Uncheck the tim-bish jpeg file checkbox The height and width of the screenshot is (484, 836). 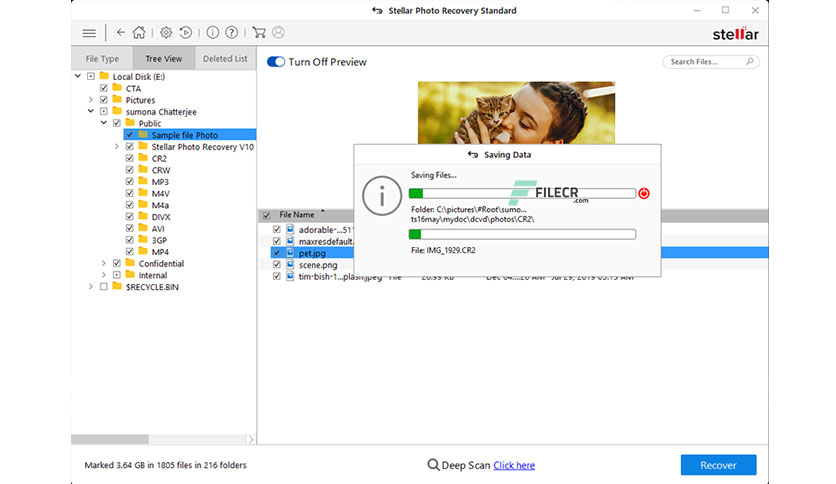(x=277, y=276)
